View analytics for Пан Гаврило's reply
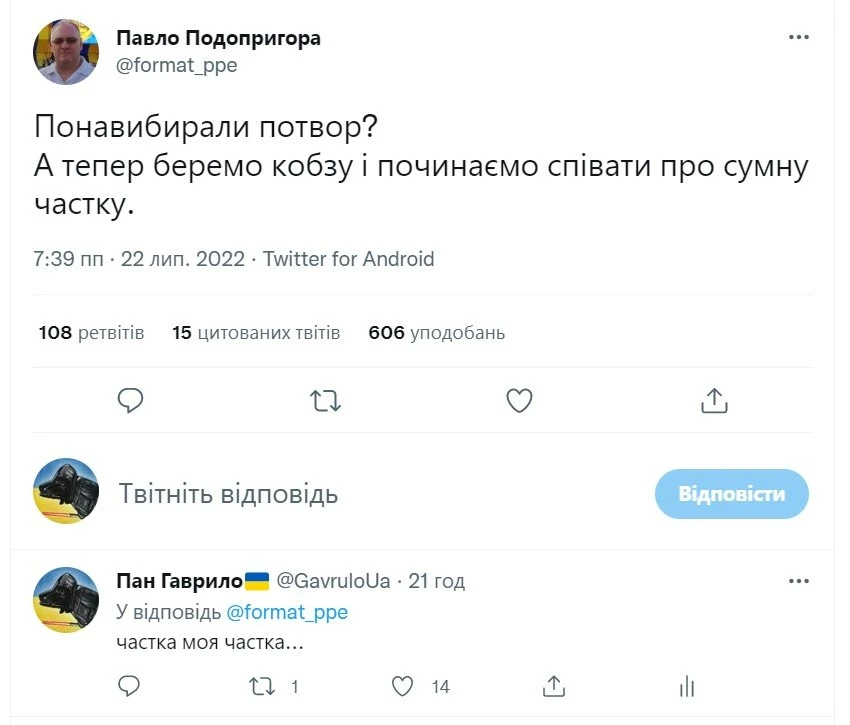Viewport: 850px width, 725px height. point(687,686)
